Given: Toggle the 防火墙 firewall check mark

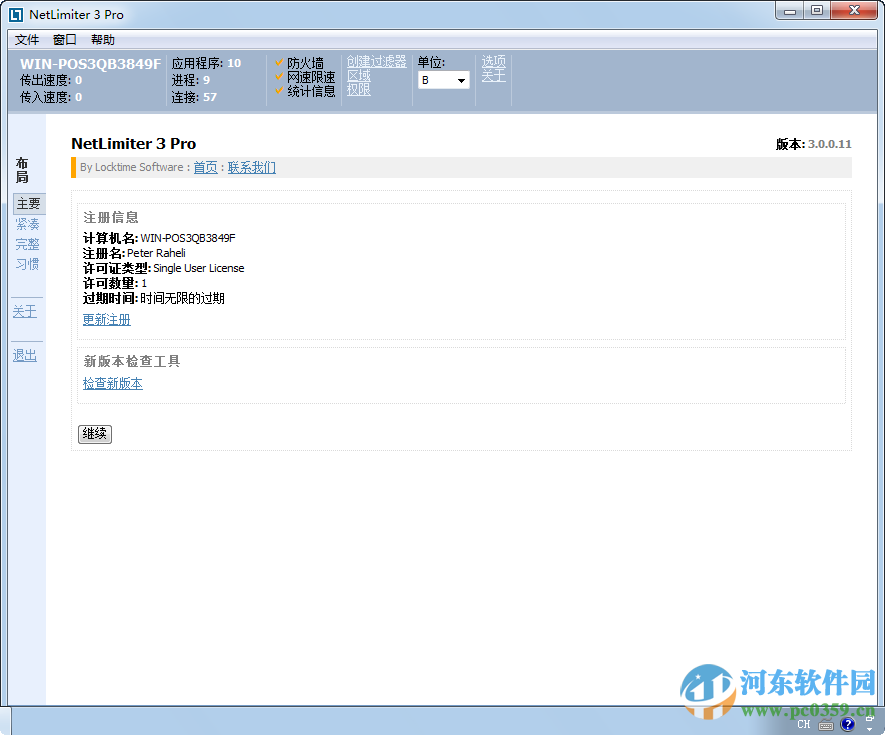Looking at the screenshot, I should click(278, 61).
